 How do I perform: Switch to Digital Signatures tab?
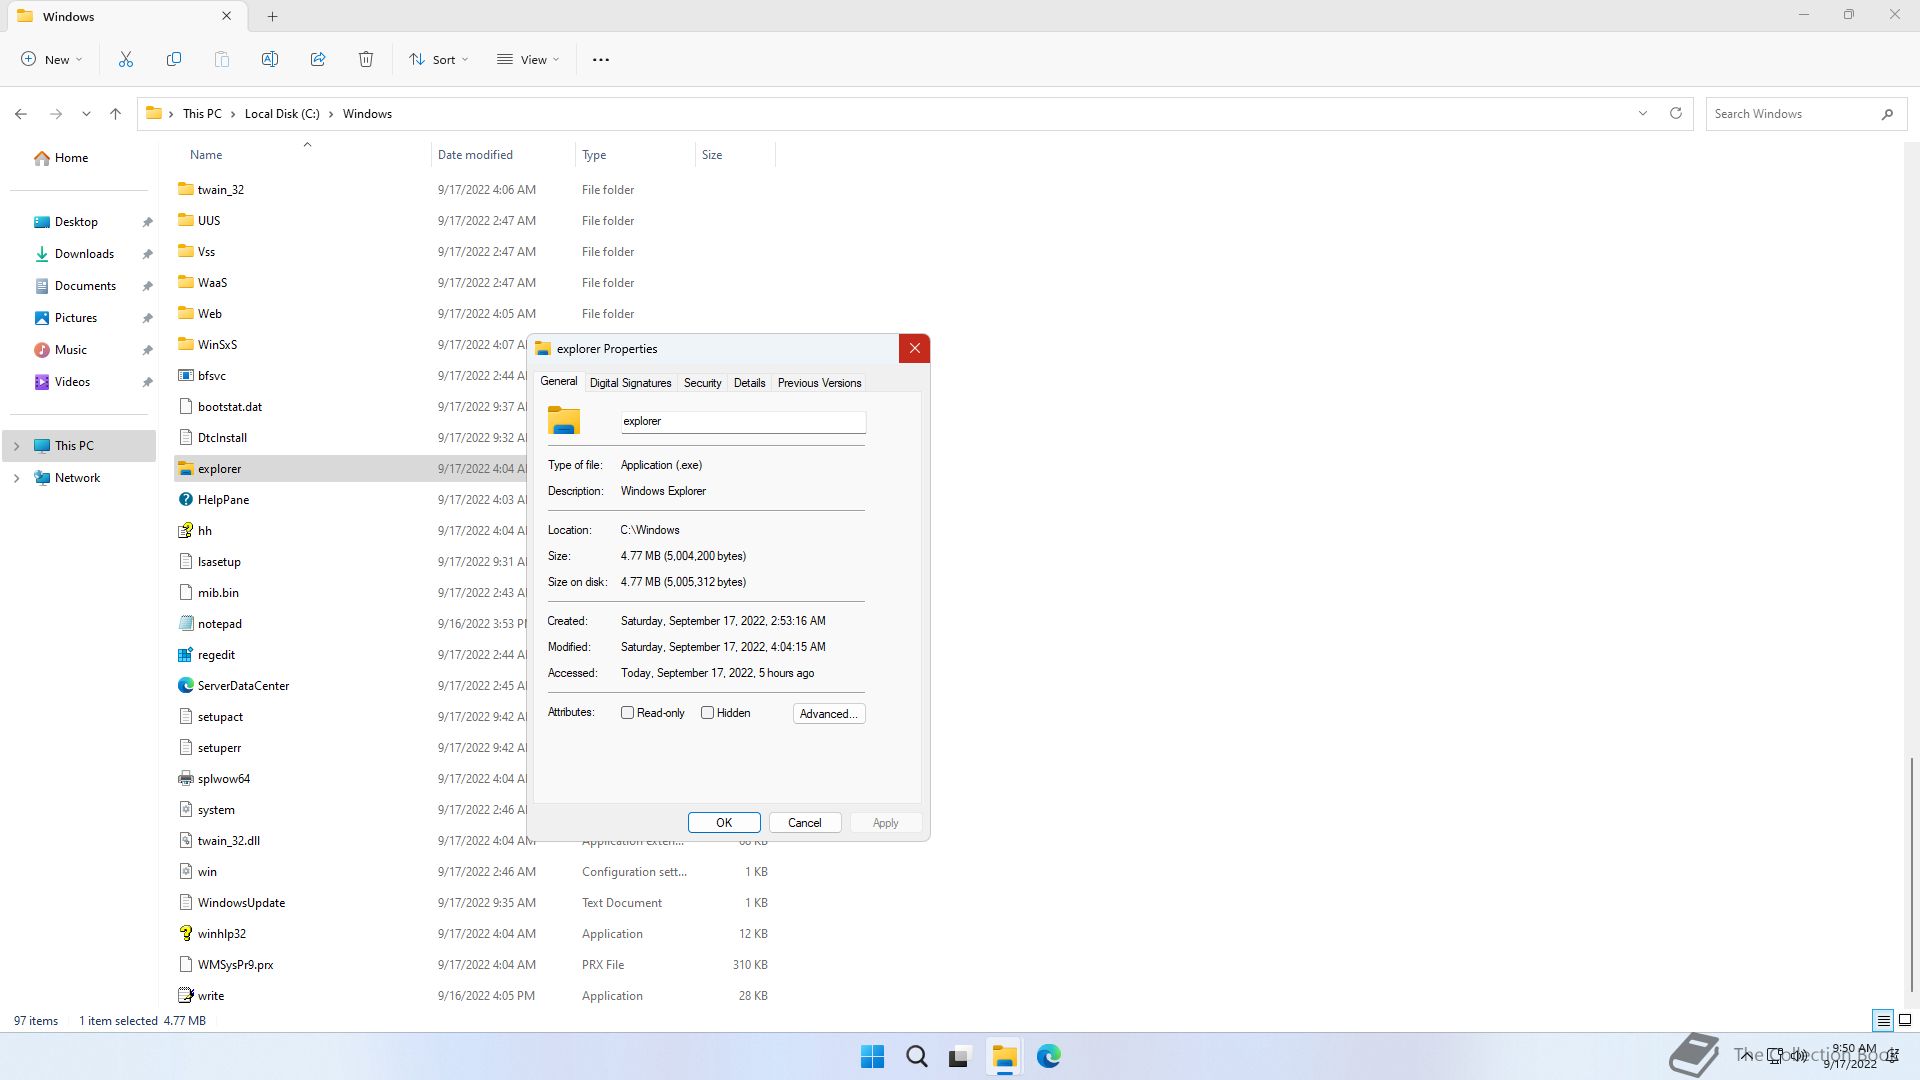click(630, 383)
